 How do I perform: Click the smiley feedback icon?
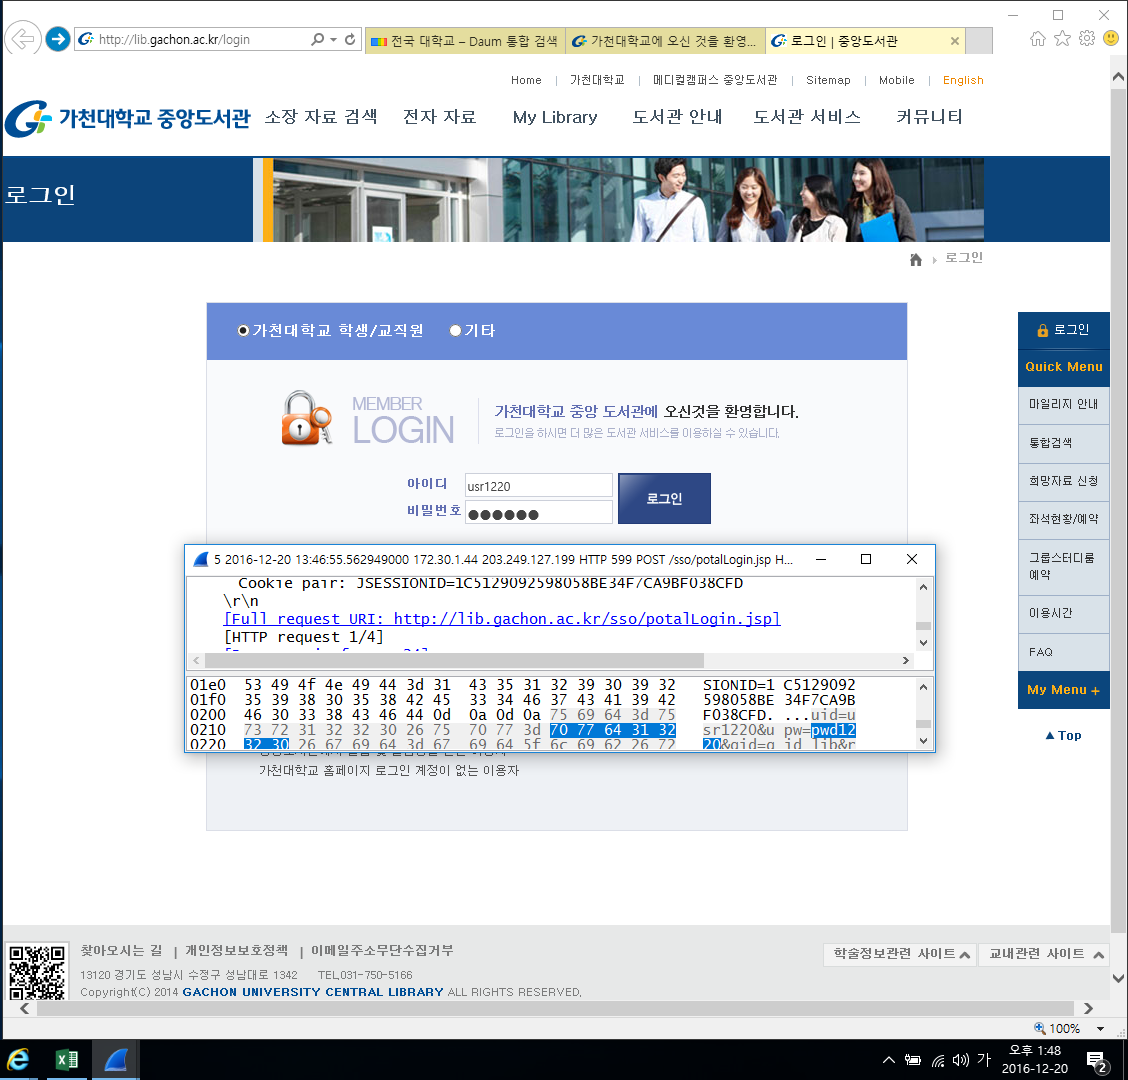tap(1111, 38)
